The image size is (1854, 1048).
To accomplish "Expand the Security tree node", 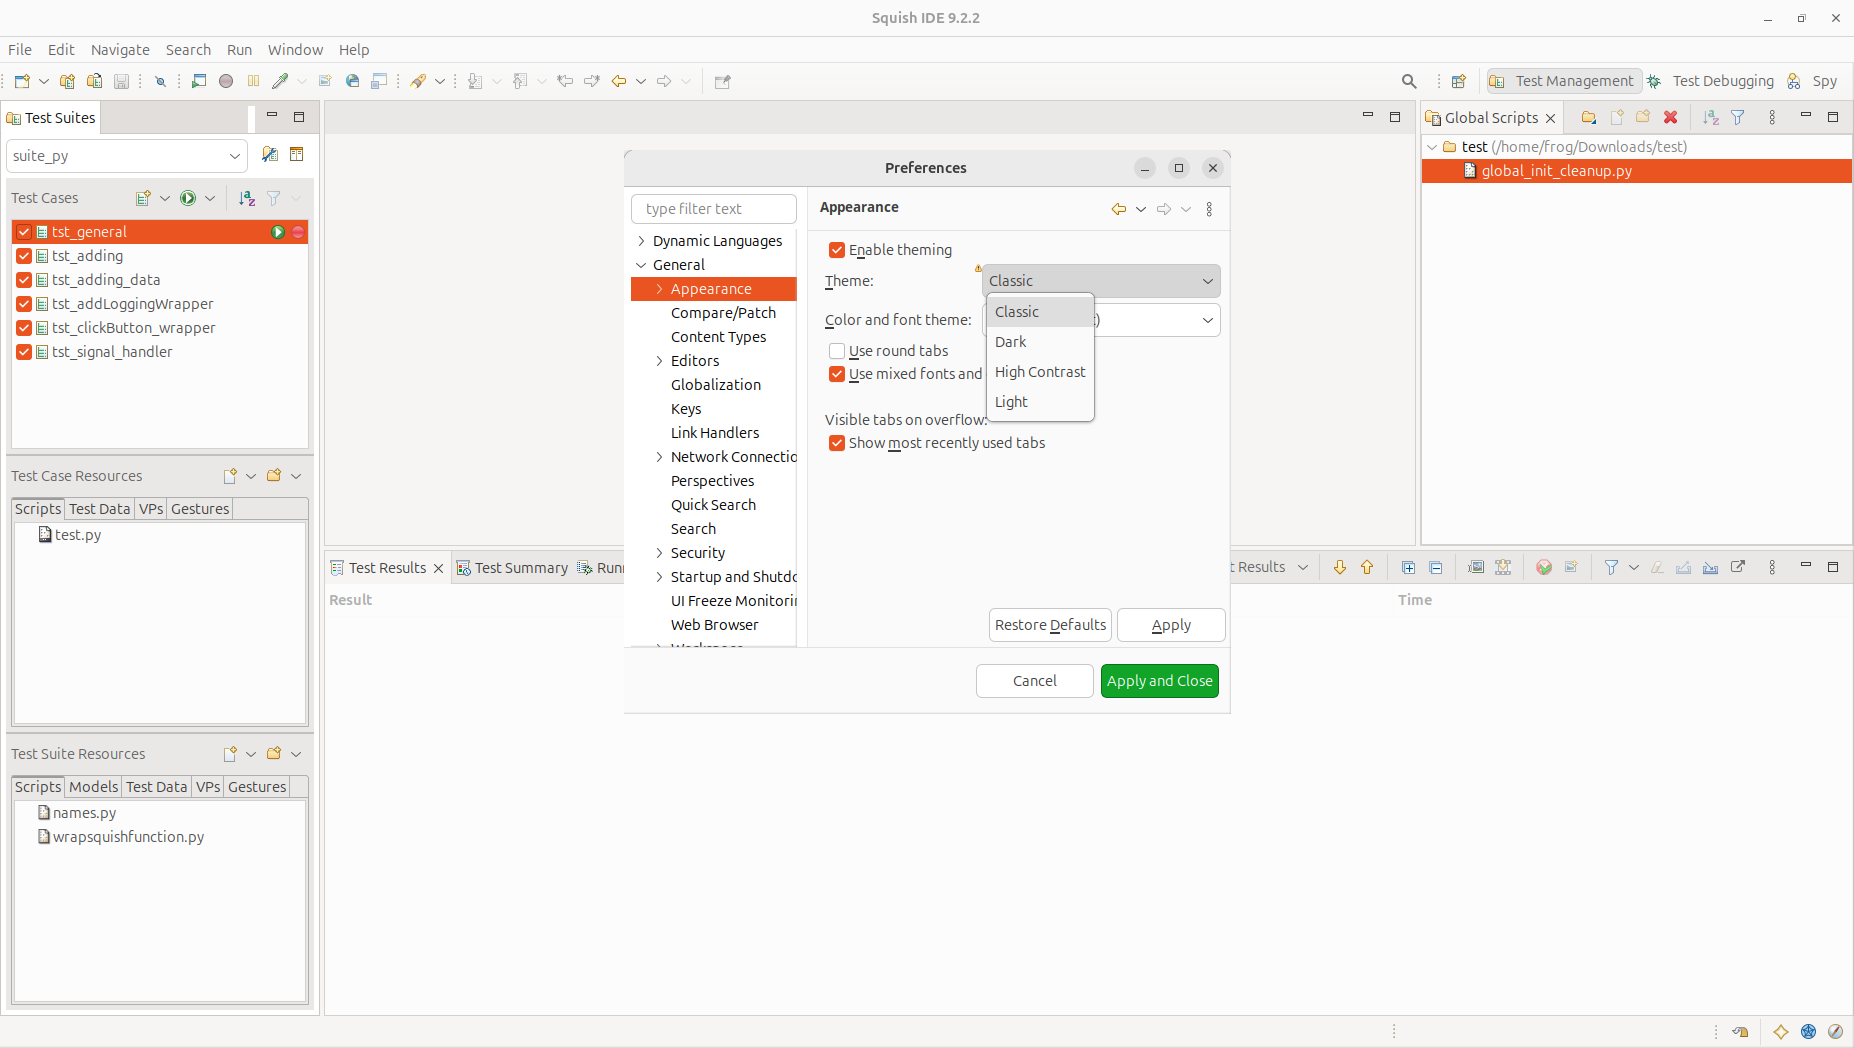I will click(659, 553).
